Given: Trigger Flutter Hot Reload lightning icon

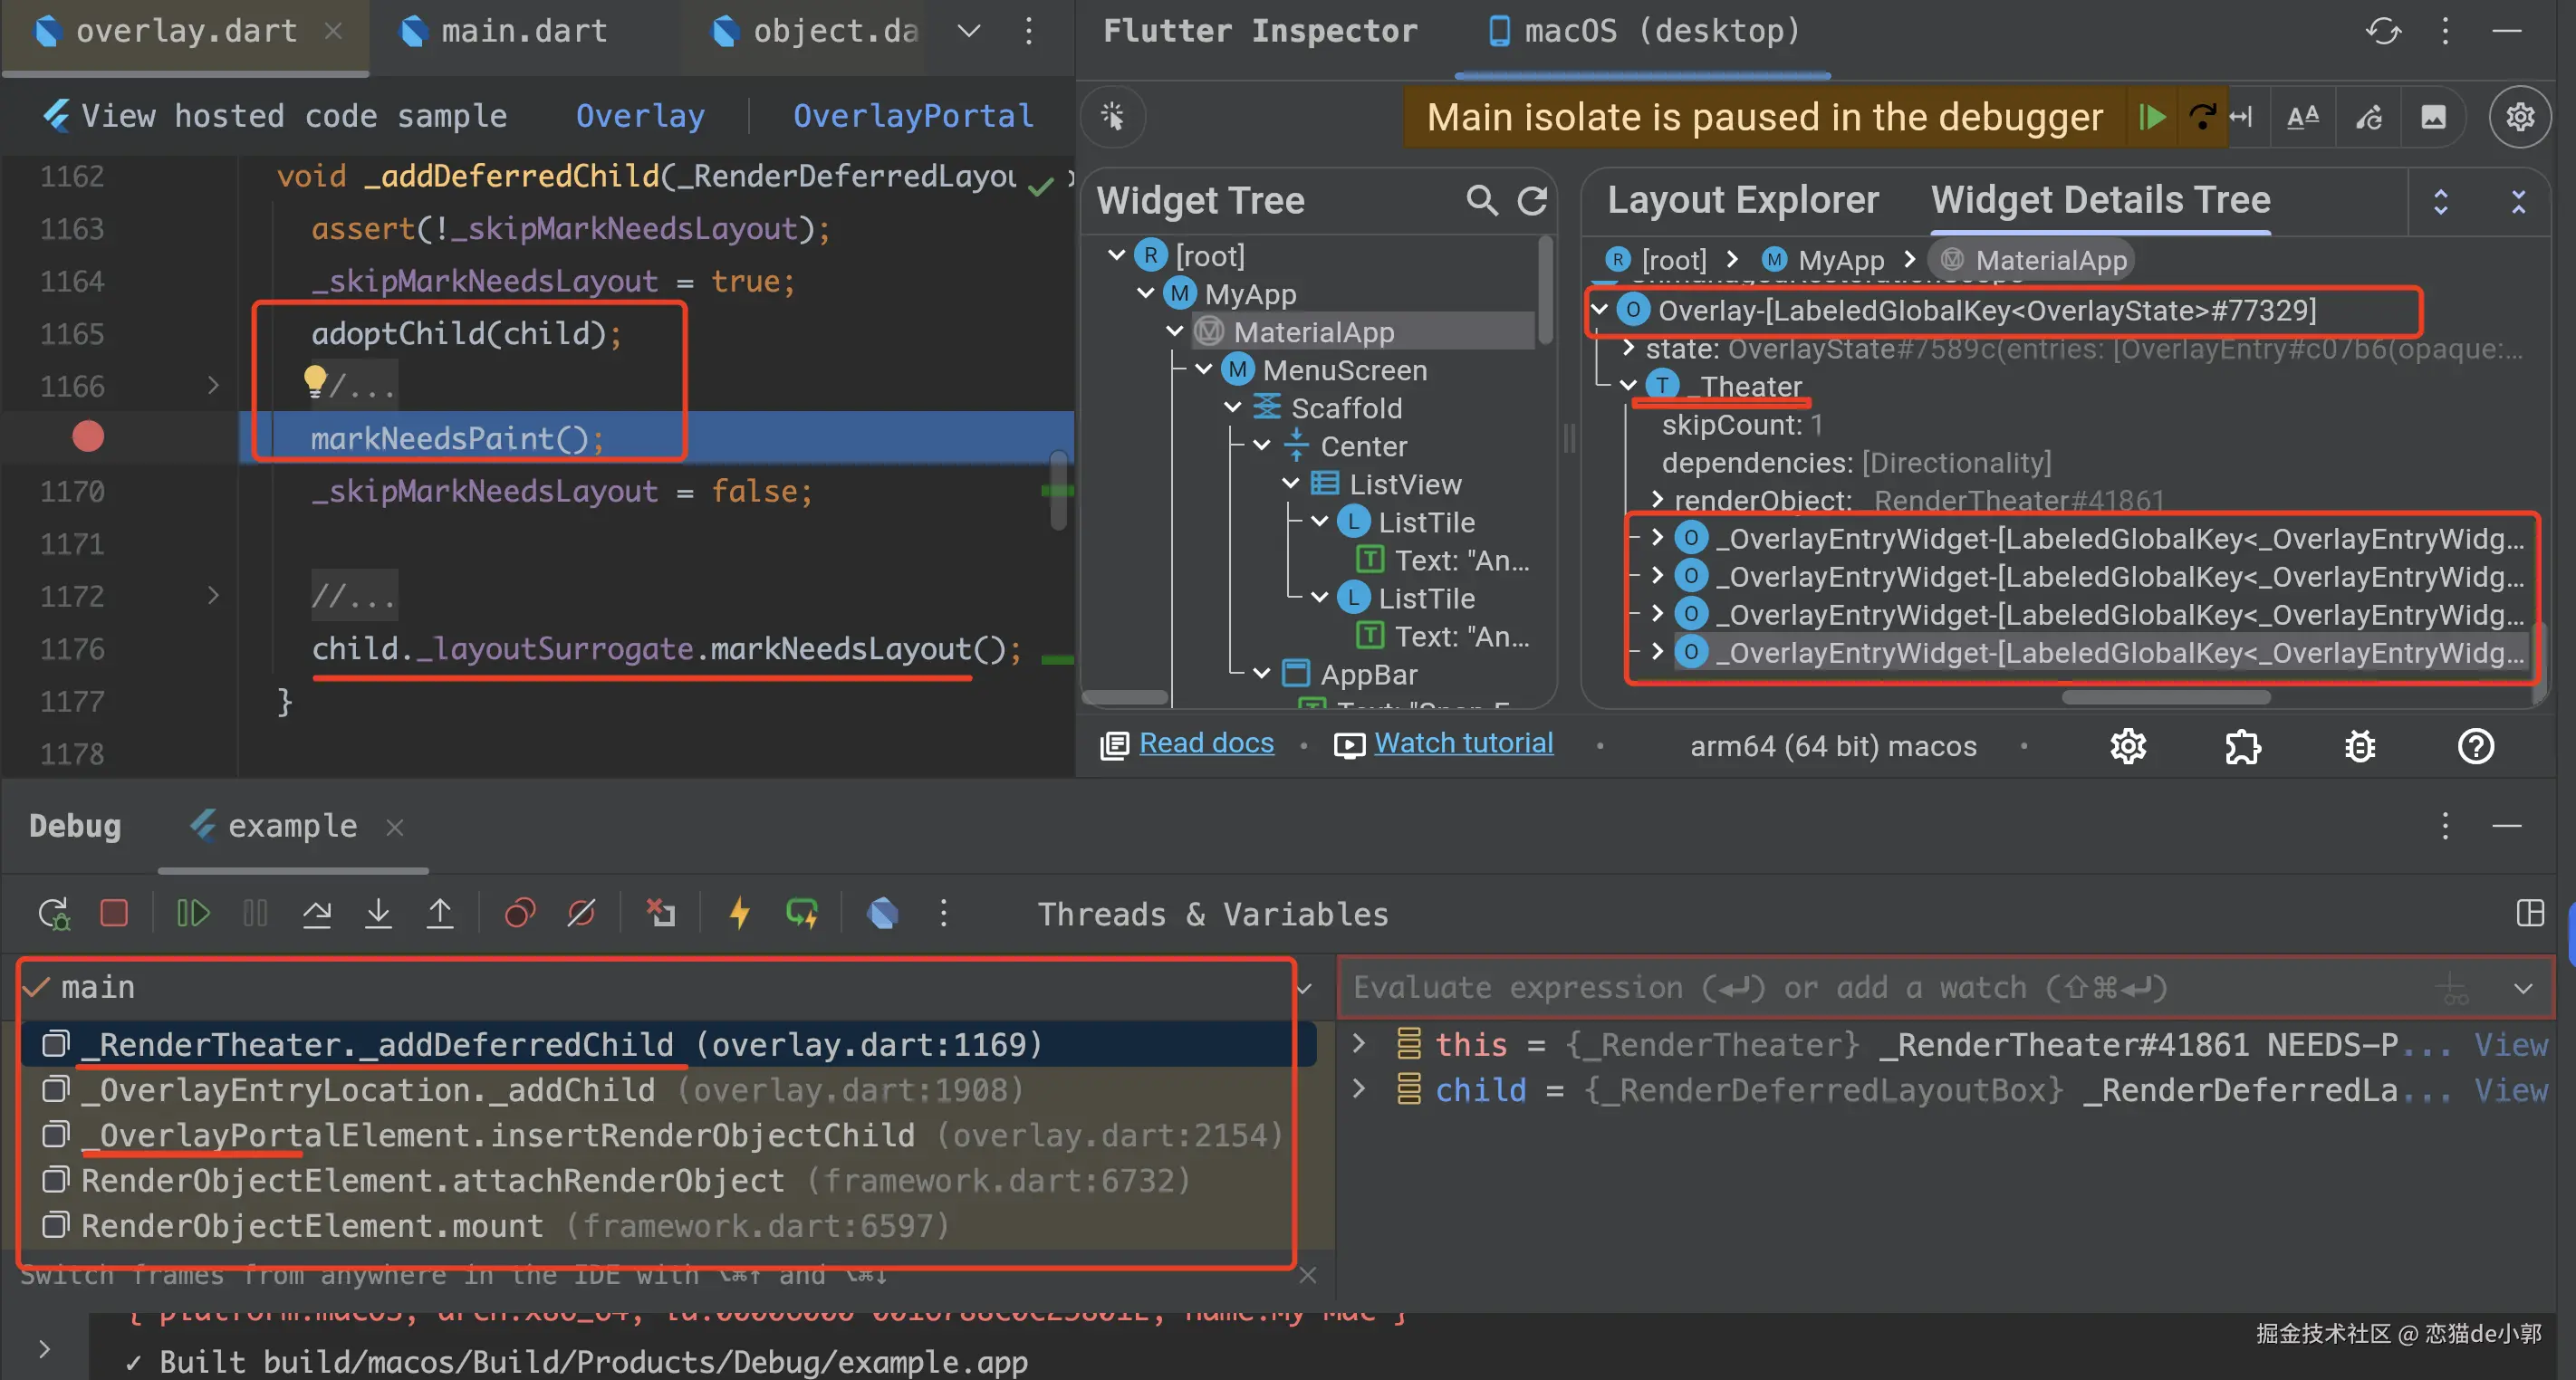Looking at the screenshot, I should (x=739, y=913).
